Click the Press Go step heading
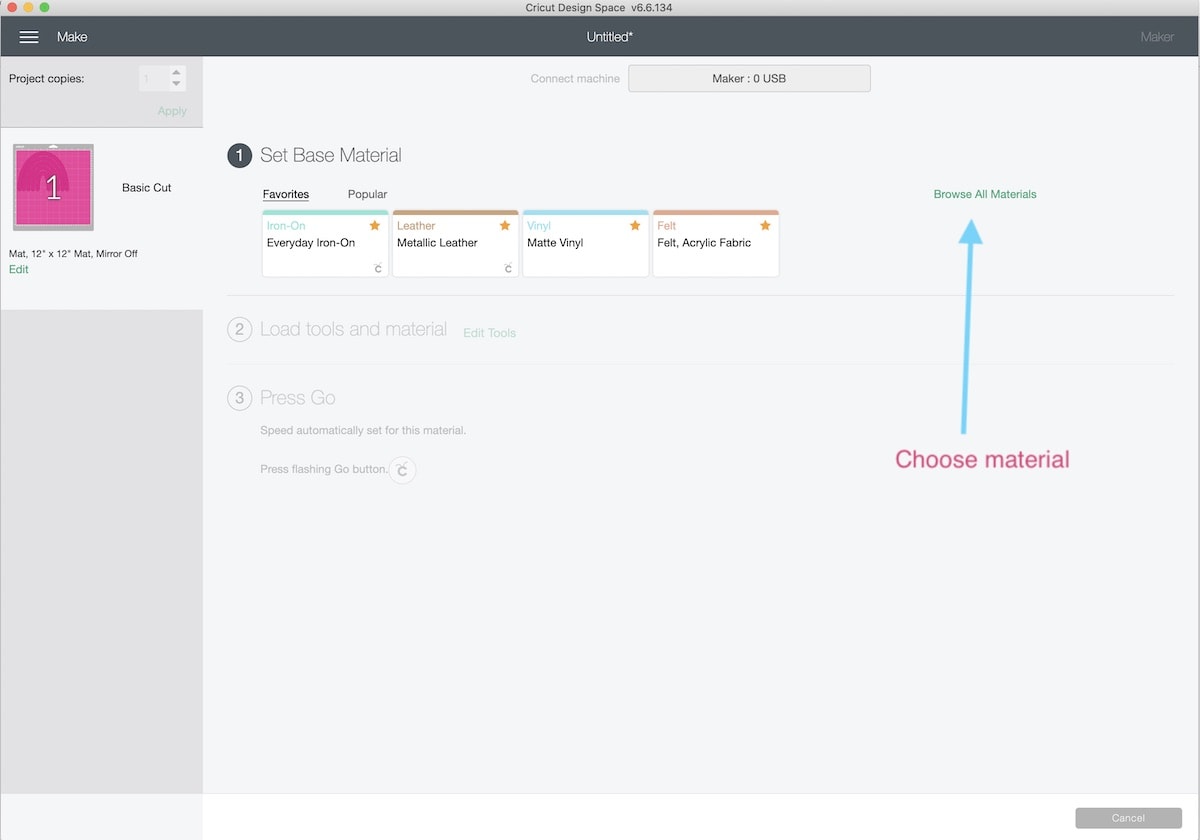This screenshot has height=840, width=1200. pos(297,398)
